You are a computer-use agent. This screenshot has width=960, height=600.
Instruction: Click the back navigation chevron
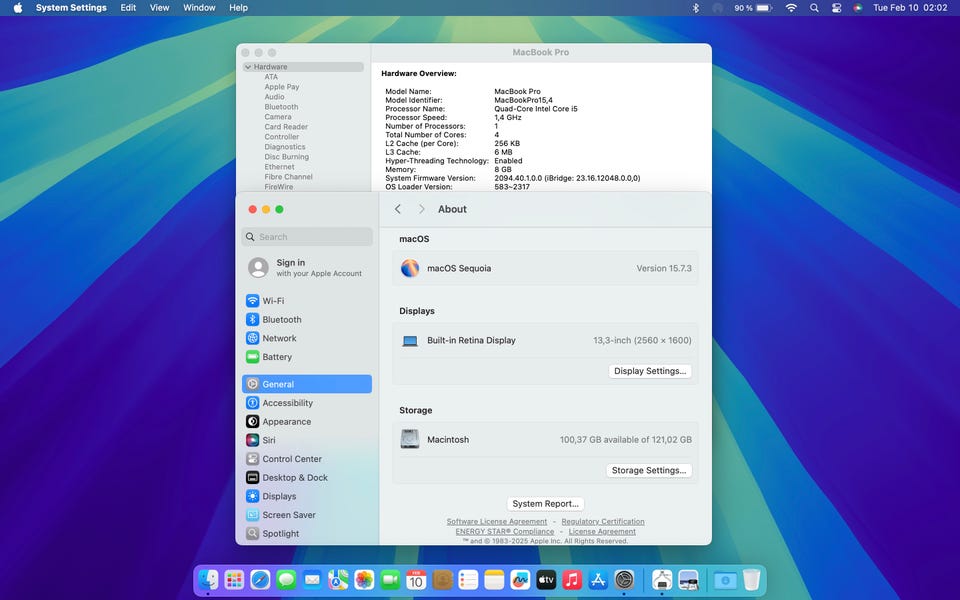(x=398, y=209)
